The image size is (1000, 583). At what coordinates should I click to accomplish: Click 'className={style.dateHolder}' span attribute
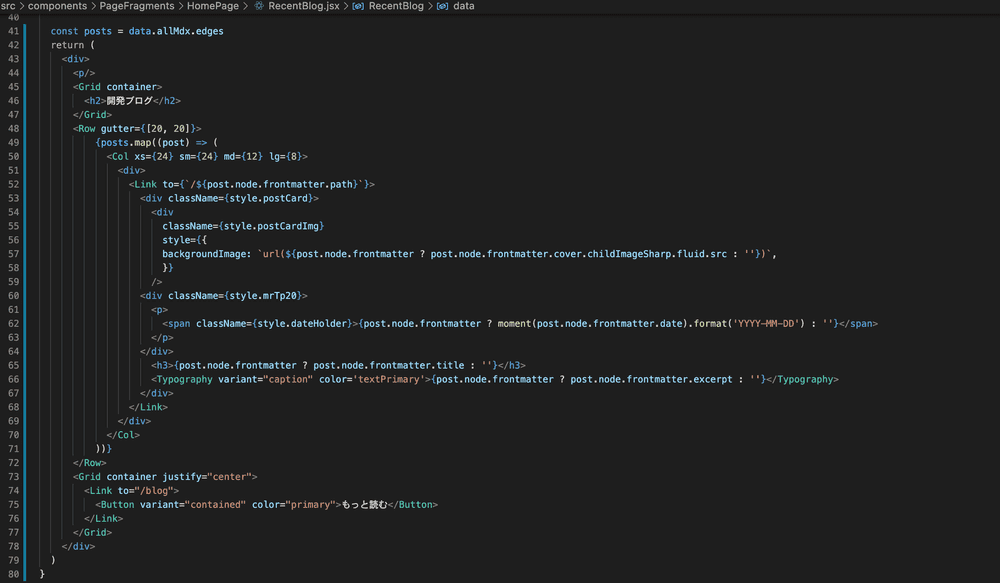click(274, 323)
